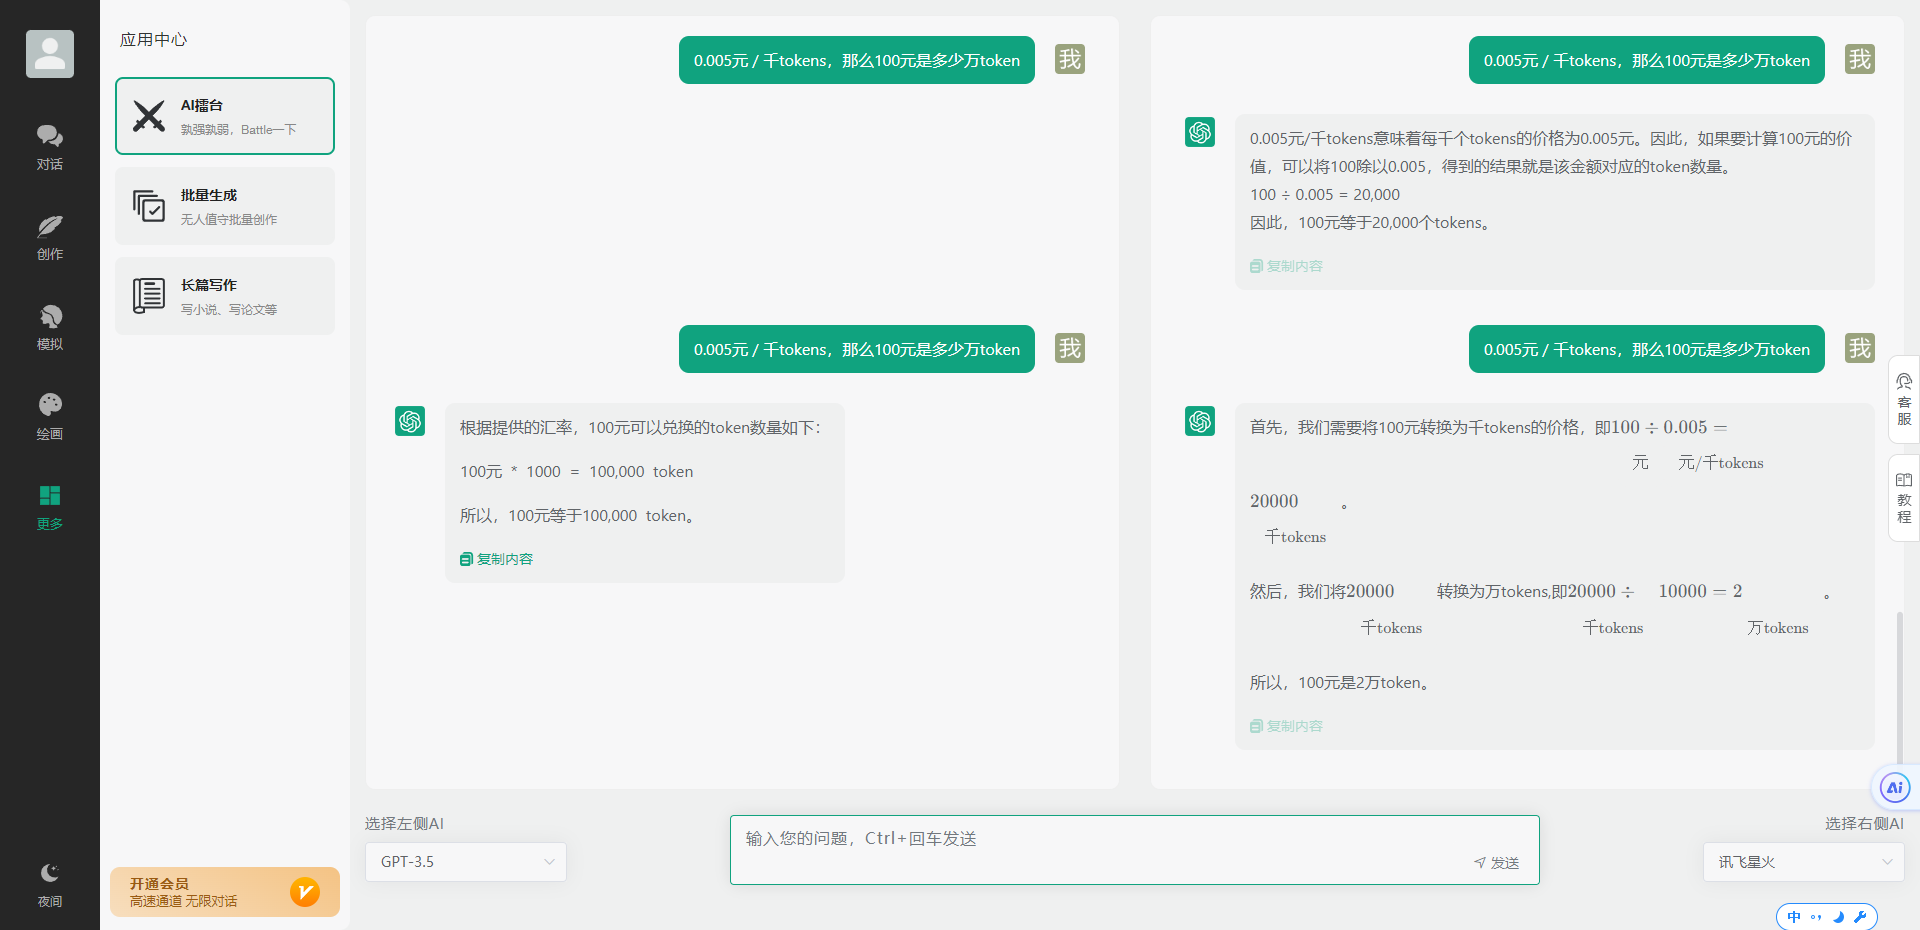The image size is (1920, 930).
Task: Open the 讯飞星火 right AI selector
Action: click(1803, 861)
